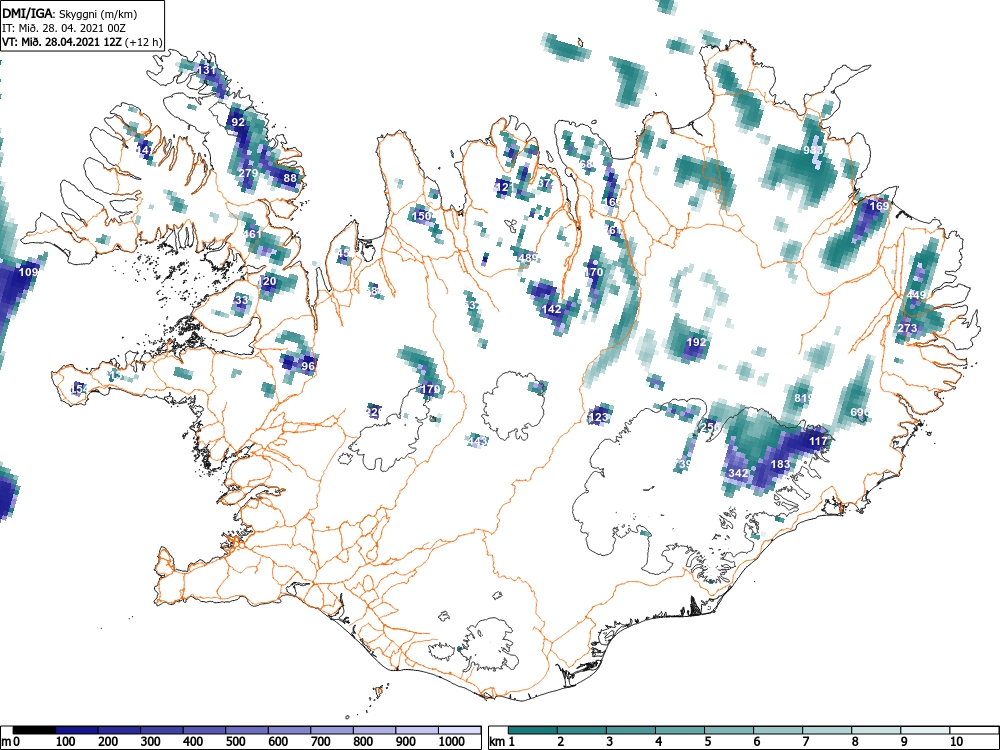Click the visibility value '696' on the map
This screenshot has width=1000, height=750.
click(860, 413)
